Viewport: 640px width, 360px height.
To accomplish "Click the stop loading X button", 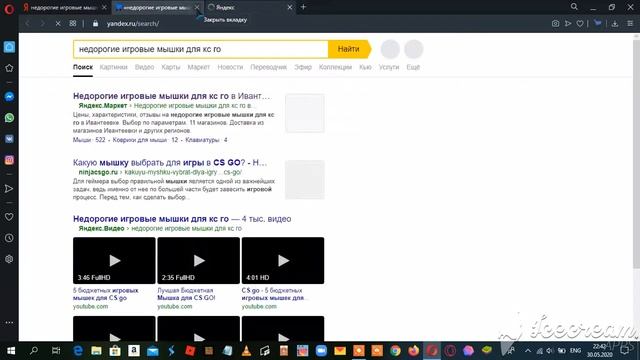I will [x=58, y=24].
